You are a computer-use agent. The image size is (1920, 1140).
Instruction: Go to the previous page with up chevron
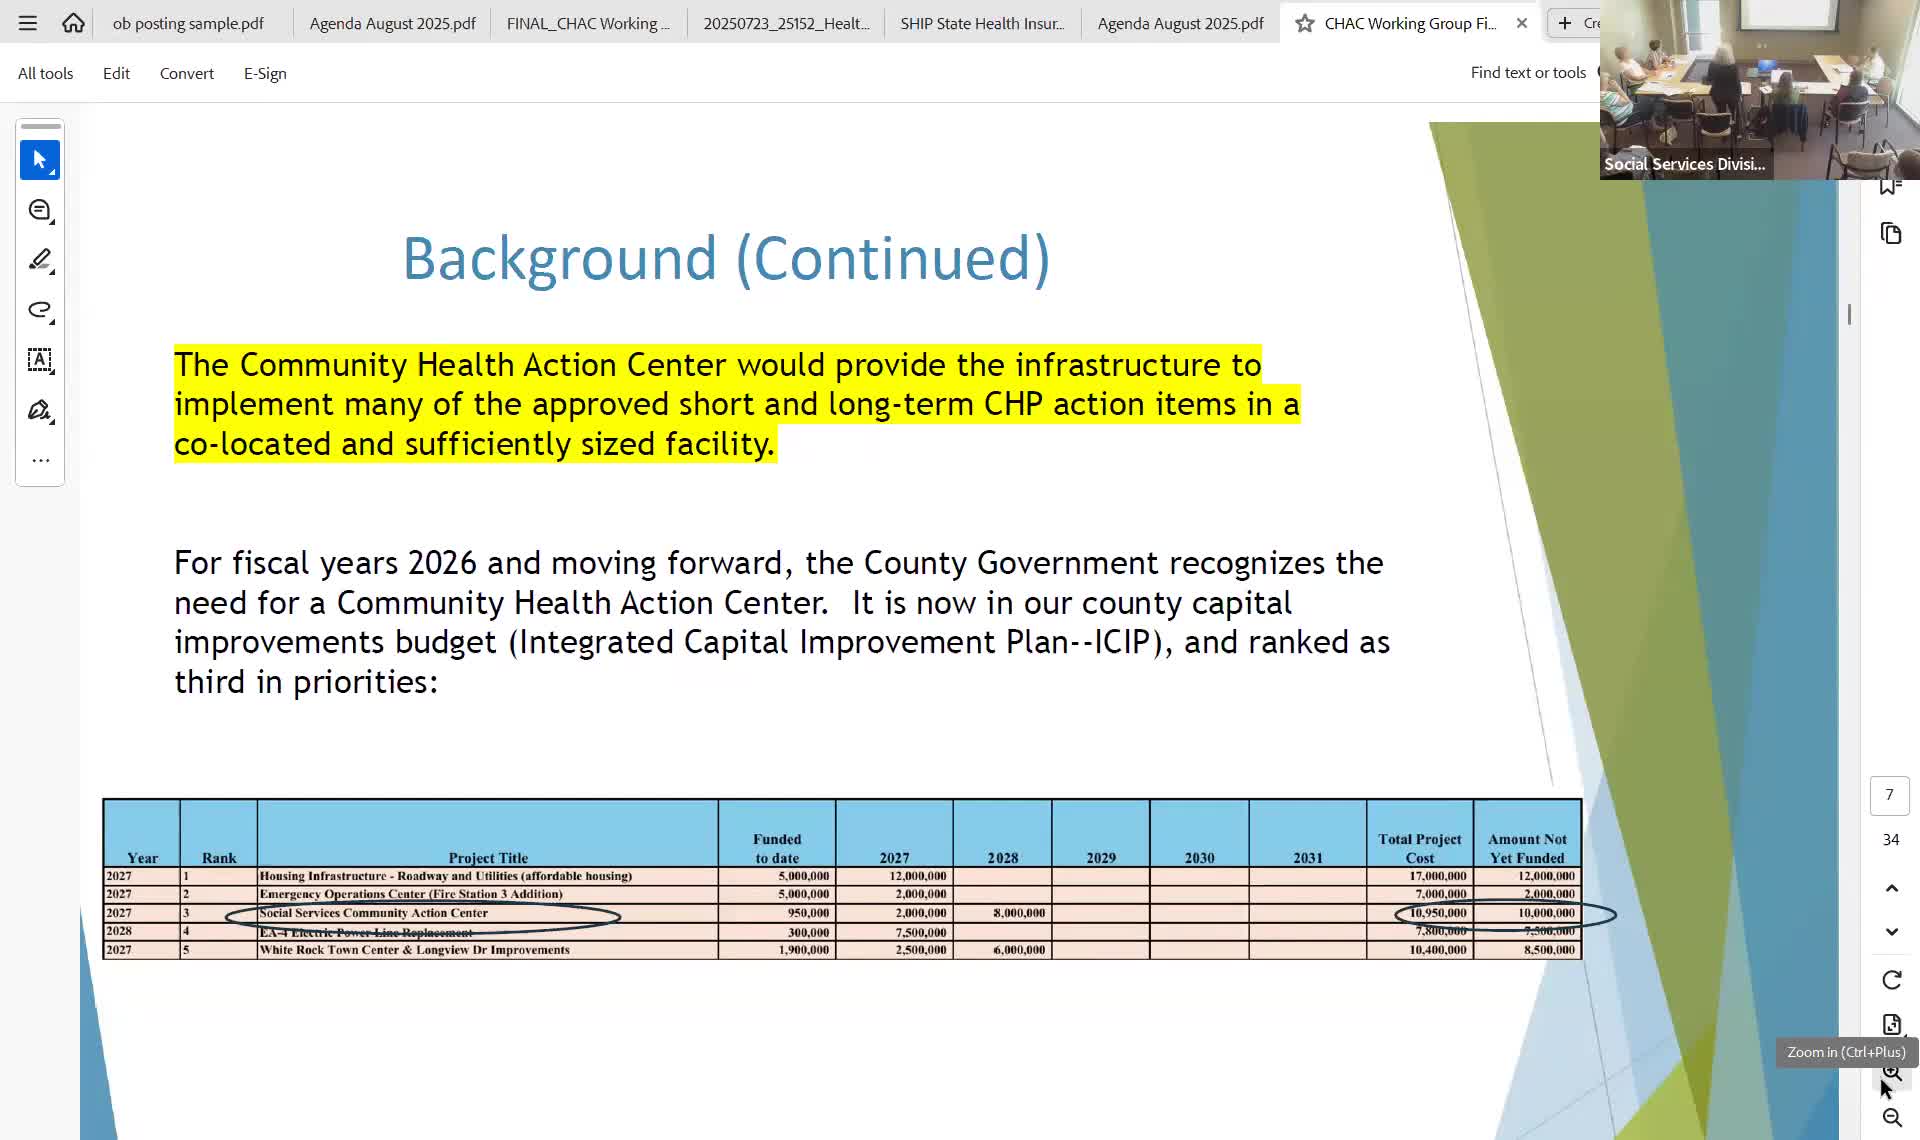pyautogui.click(x=1891, y=888)
